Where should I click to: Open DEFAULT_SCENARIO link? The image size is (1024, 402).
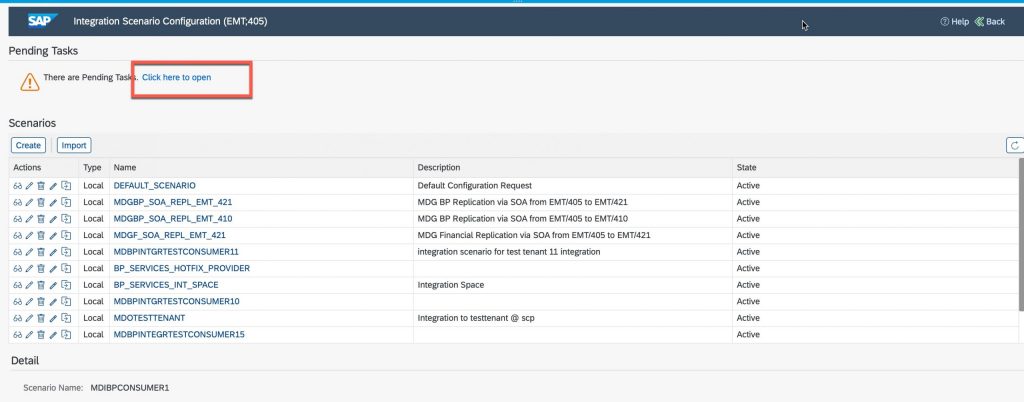click(154, 186)
